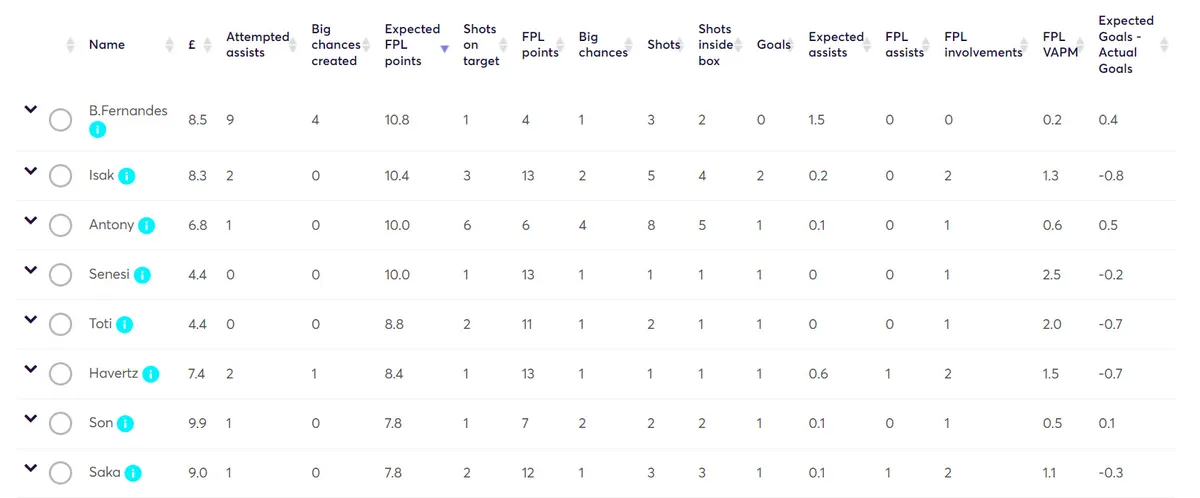Open Senesi's info icon
Image resolution: width=1200 pixels, height=498 pixels.
pos(142,275)
